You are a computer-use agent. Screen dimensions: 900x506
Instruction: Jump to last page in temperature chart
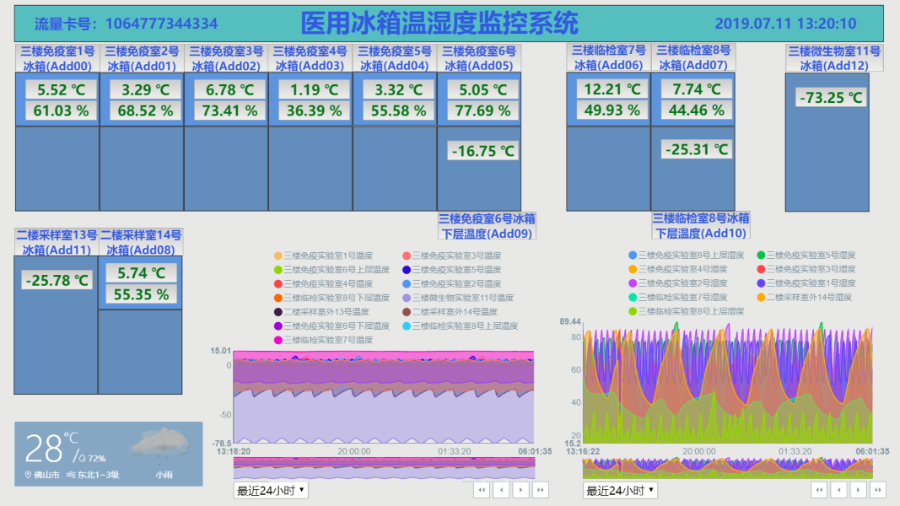pos(540,490)
